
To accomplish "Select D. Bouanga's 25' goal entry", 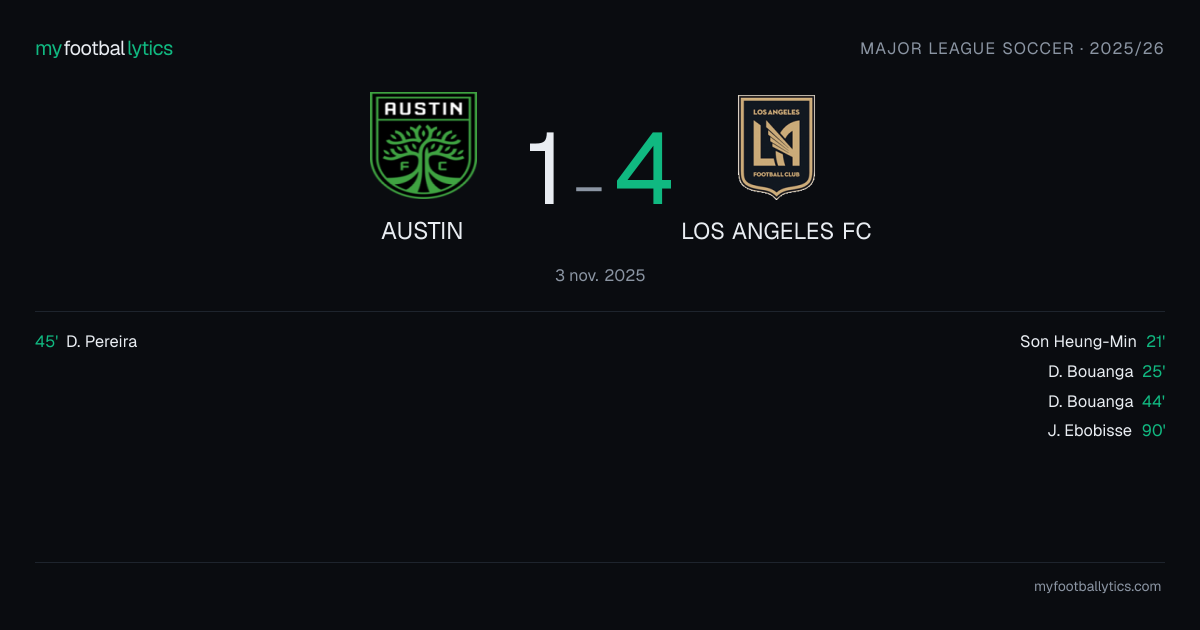I will coord(1107,372).
